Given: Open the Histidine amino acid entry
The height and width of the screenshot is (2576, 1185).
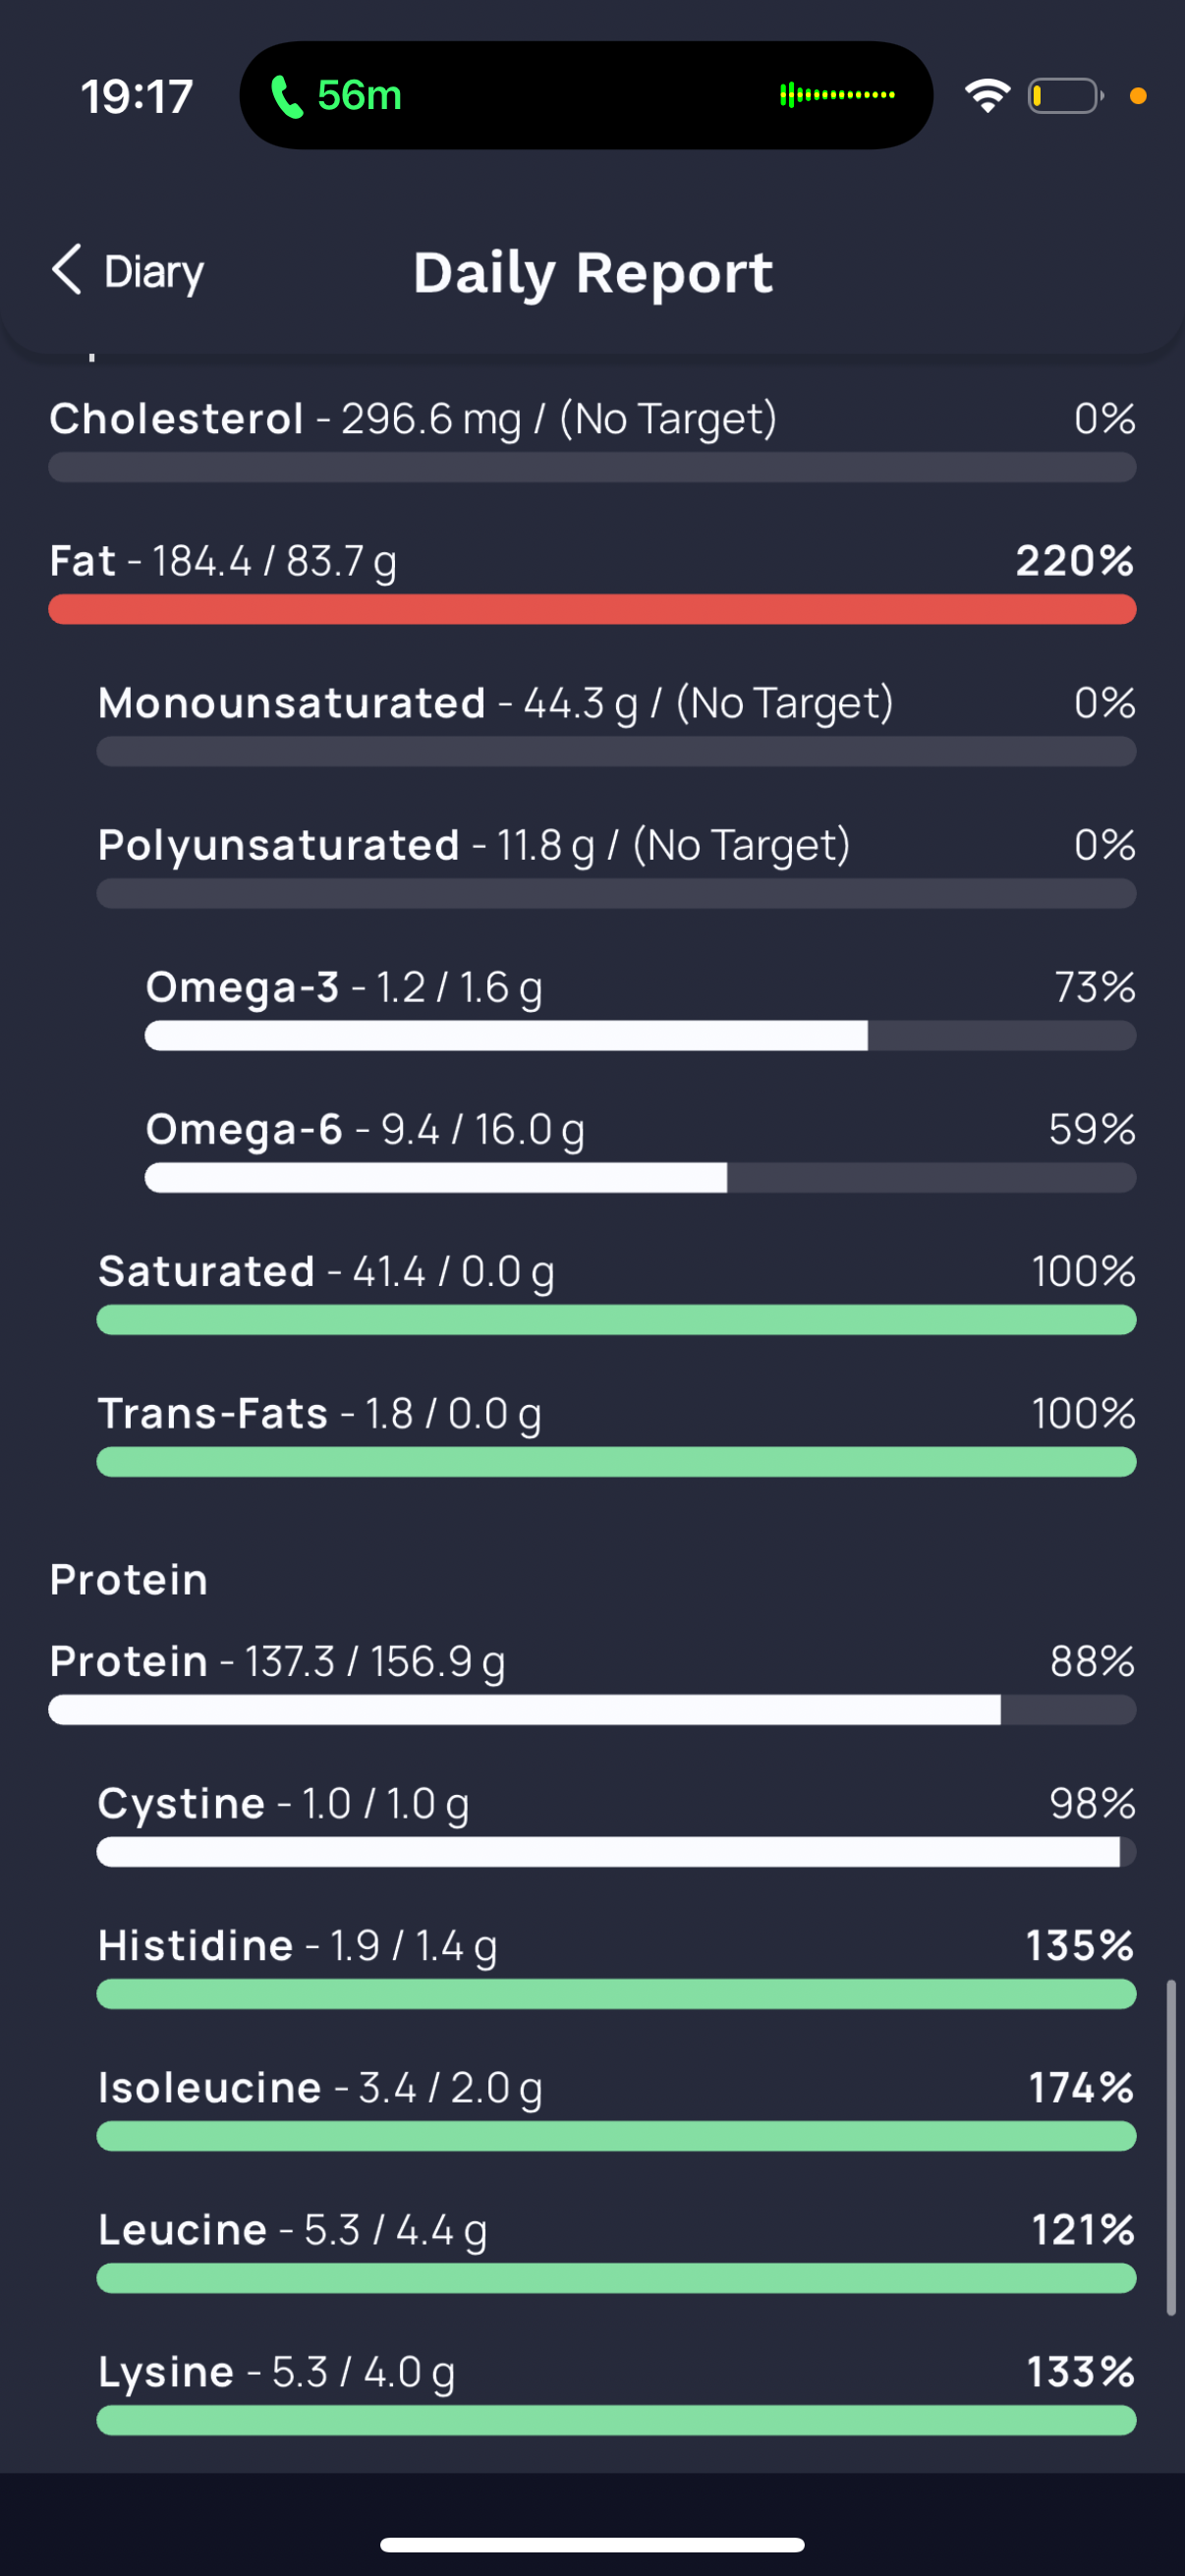Looking at the screenshot, I should [616, 1965].
